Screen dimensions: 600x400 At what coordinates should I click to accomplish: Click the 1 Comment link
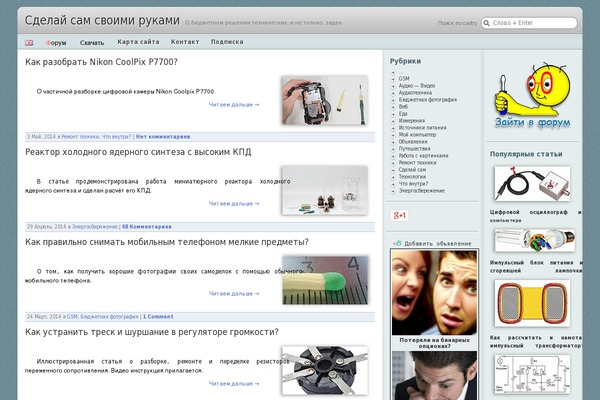158,317
